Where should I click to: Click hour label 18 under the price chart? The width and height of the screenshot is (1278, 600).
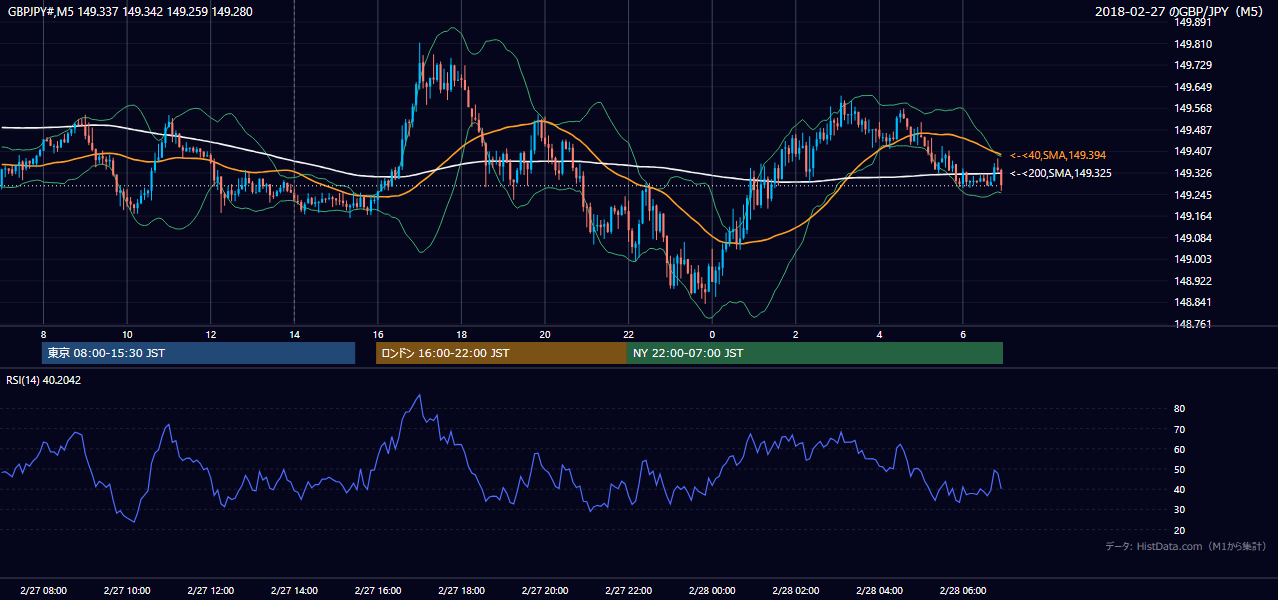461,334
